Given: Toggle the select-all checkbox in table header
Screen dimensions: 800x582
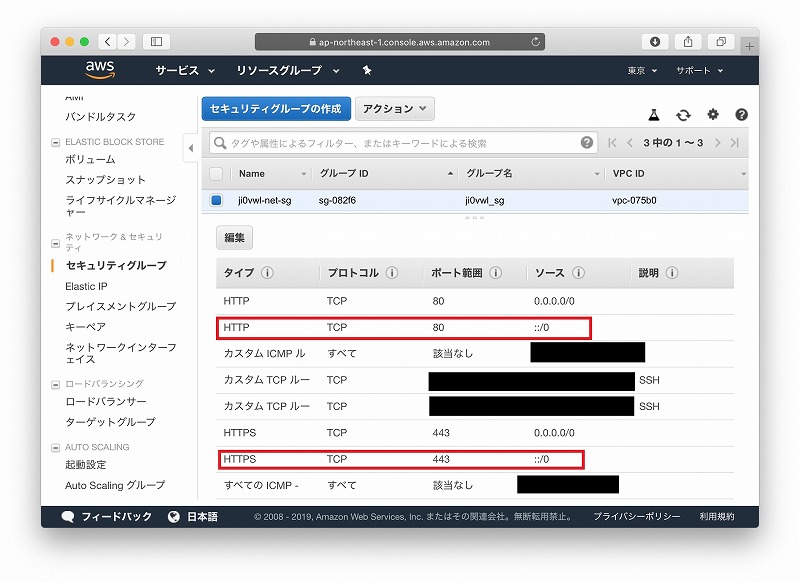Looking at the screenshot, I should point(216,174).
